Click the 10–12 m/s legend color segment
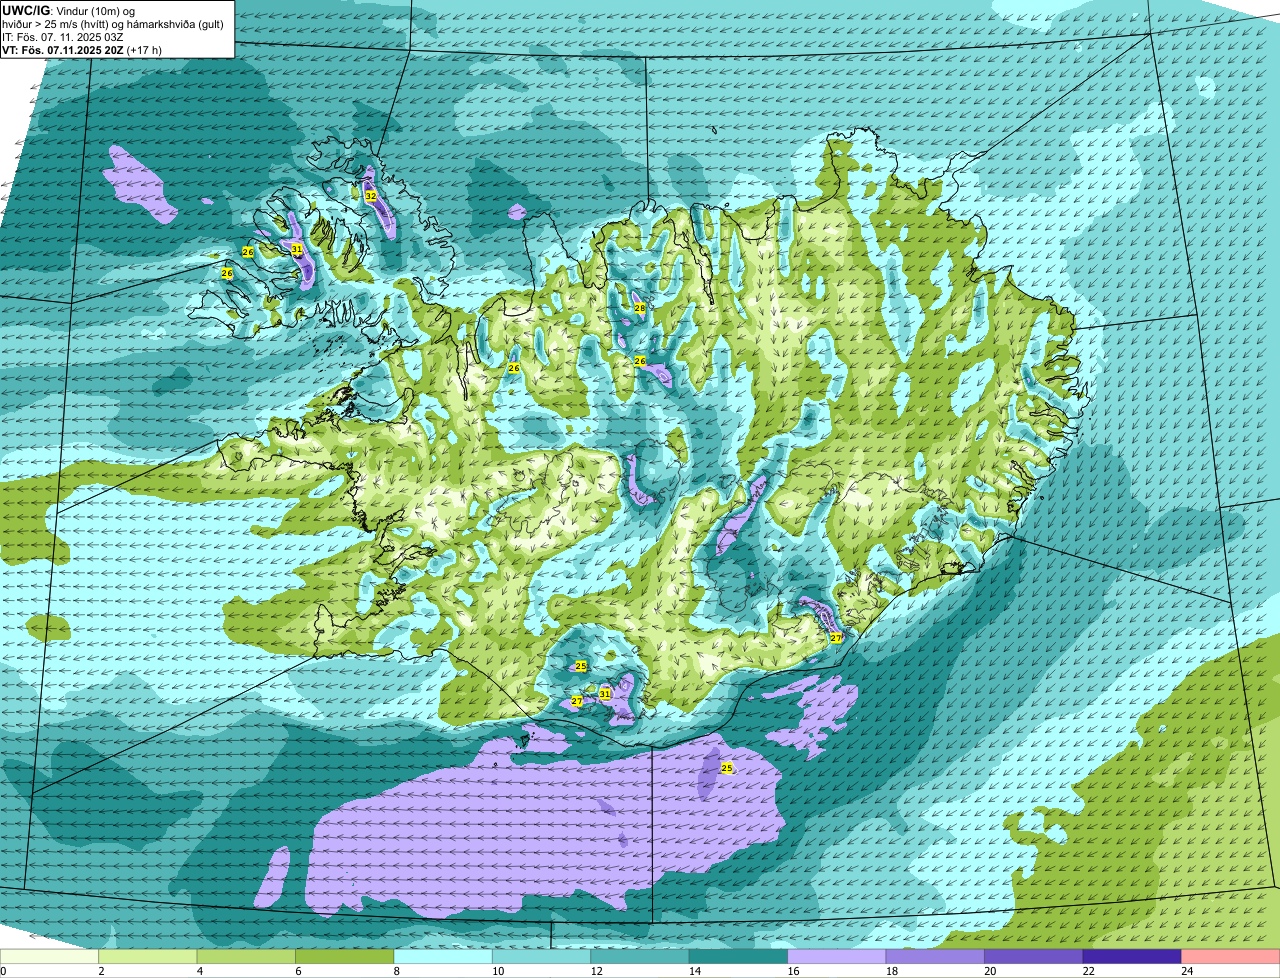Viewport: 1280px width, 978px height. click(542, 957)
